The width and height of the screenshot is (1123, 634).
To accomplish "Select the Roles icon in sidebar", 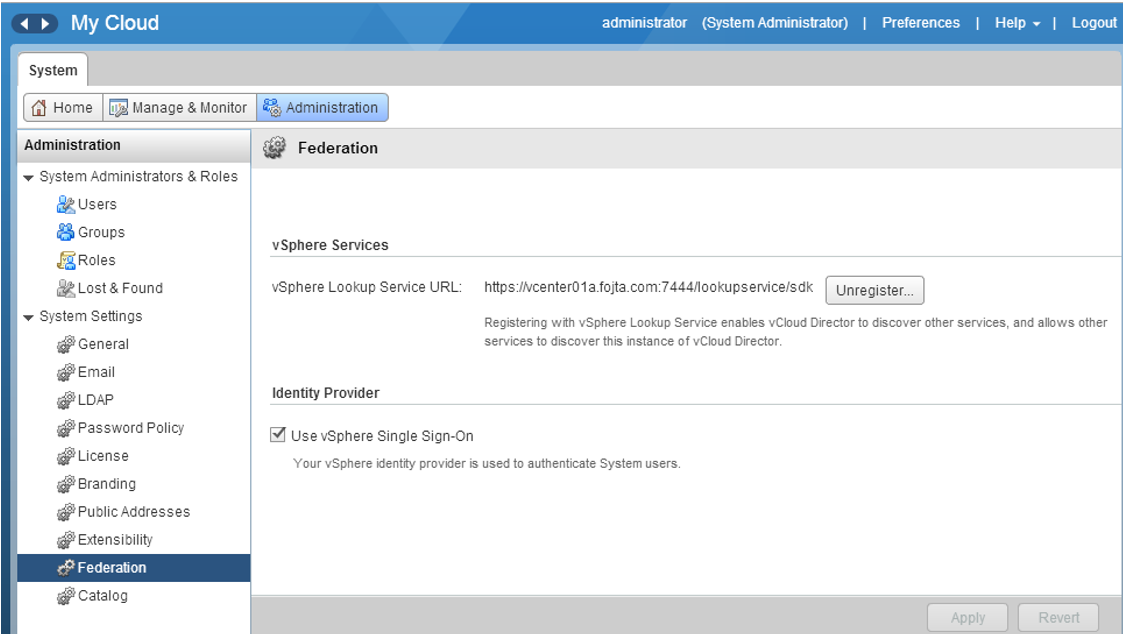I will point(66,261).
